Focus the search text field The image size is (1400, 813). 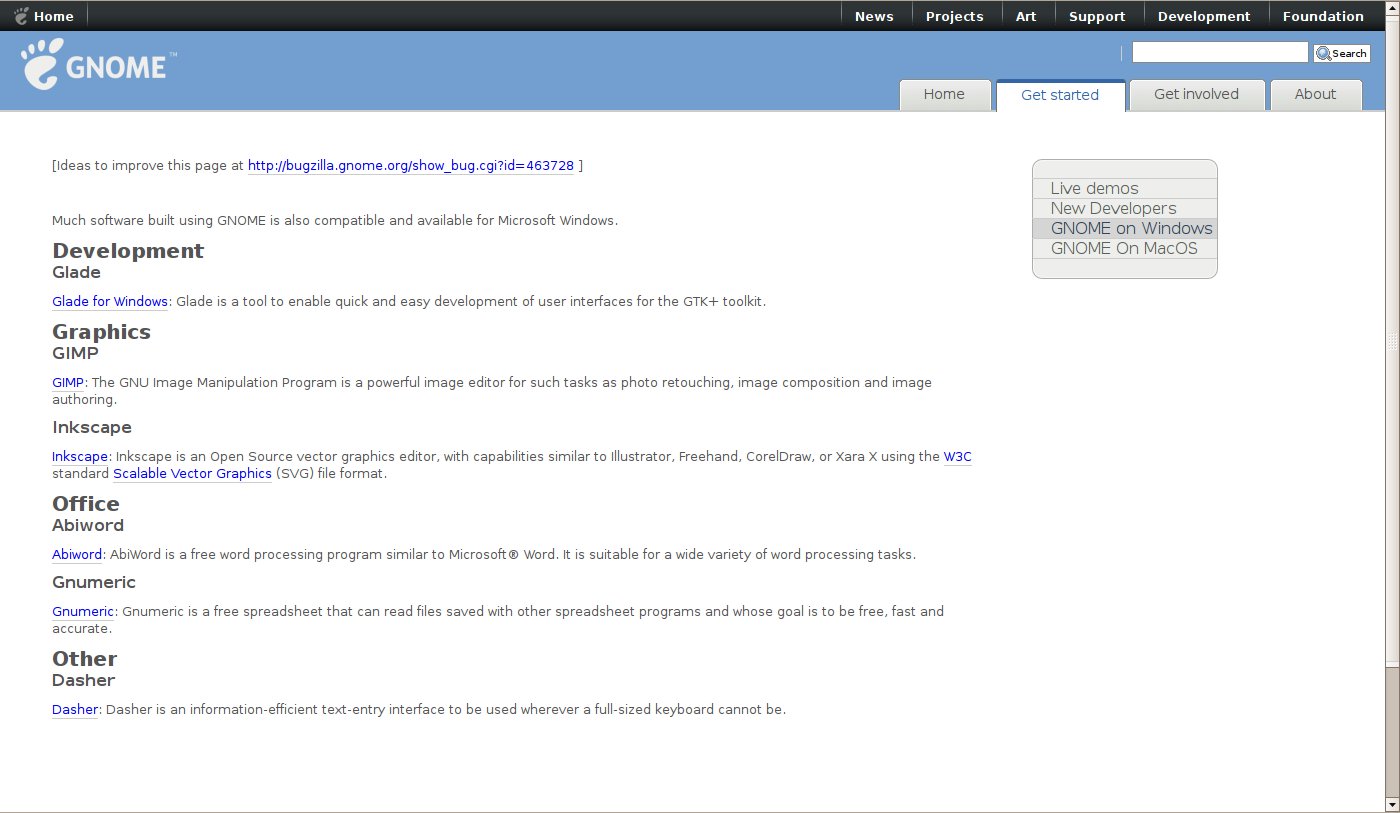pyautogui.click(x=1220, y=52)
